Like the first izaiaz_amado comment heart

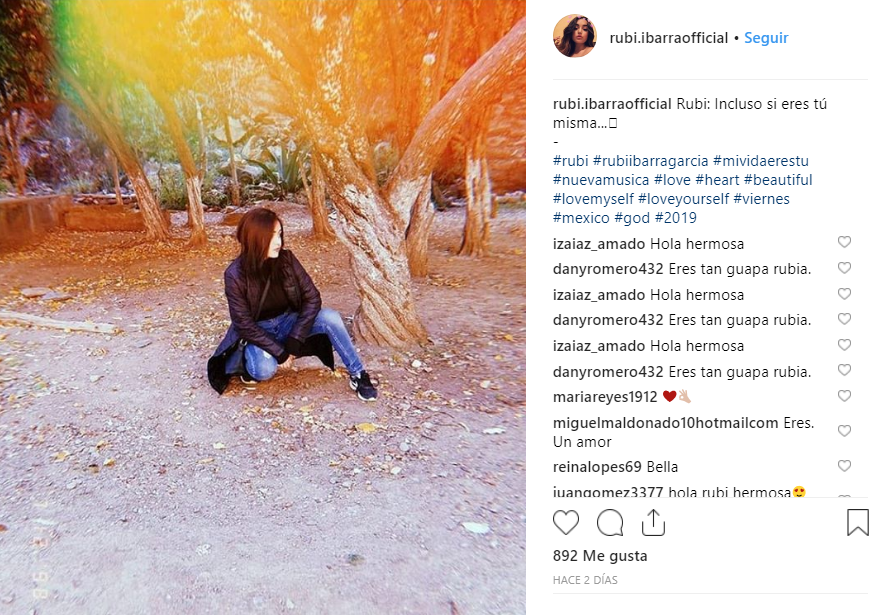click(844, 242)
